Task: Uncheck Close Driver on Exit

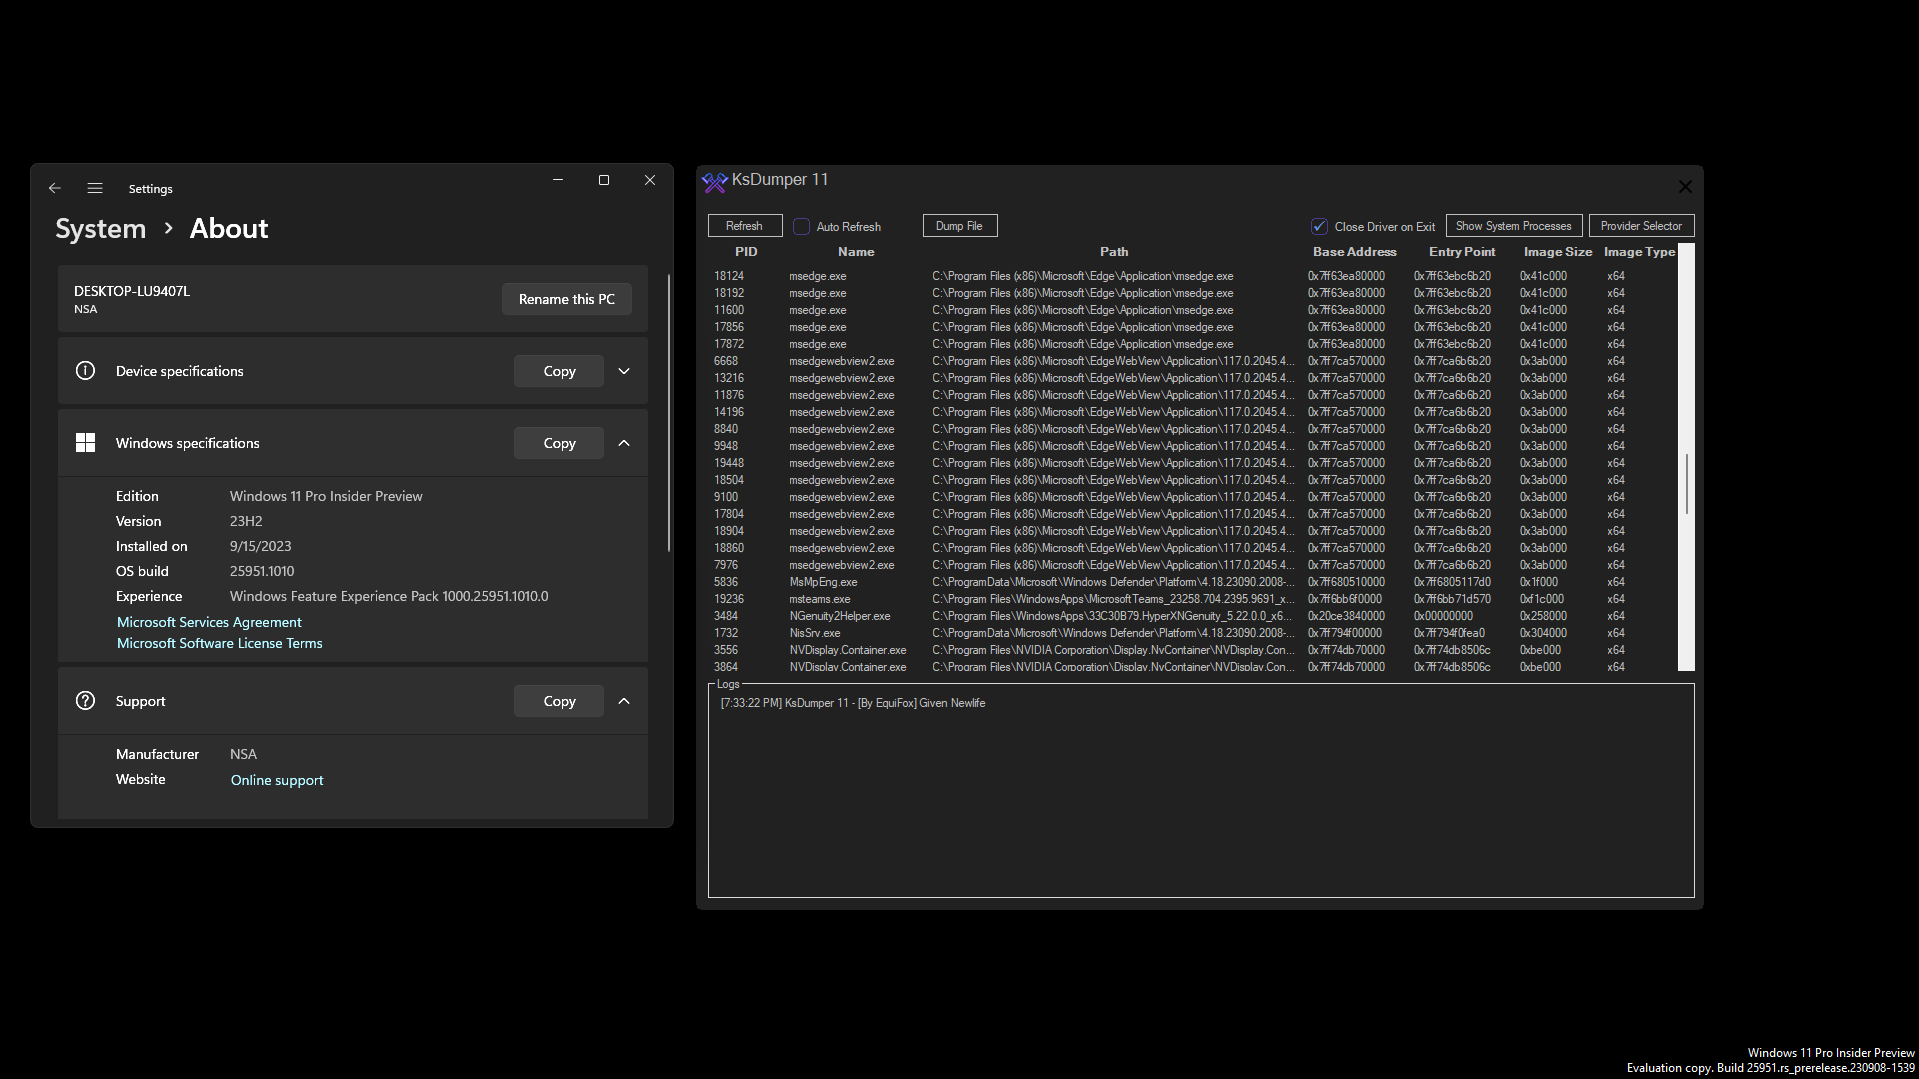Action: tap(1320, 226)
